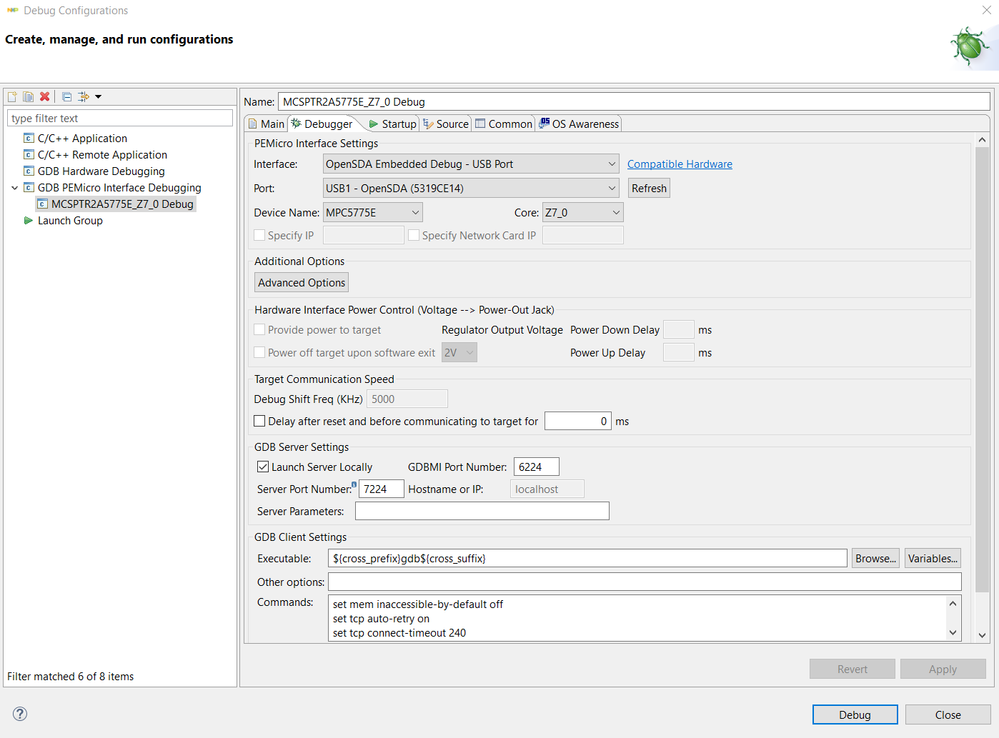Uncheck Launch Server Locally checkbox
Screen dimensions: 999x738
(x=263, y=467)
